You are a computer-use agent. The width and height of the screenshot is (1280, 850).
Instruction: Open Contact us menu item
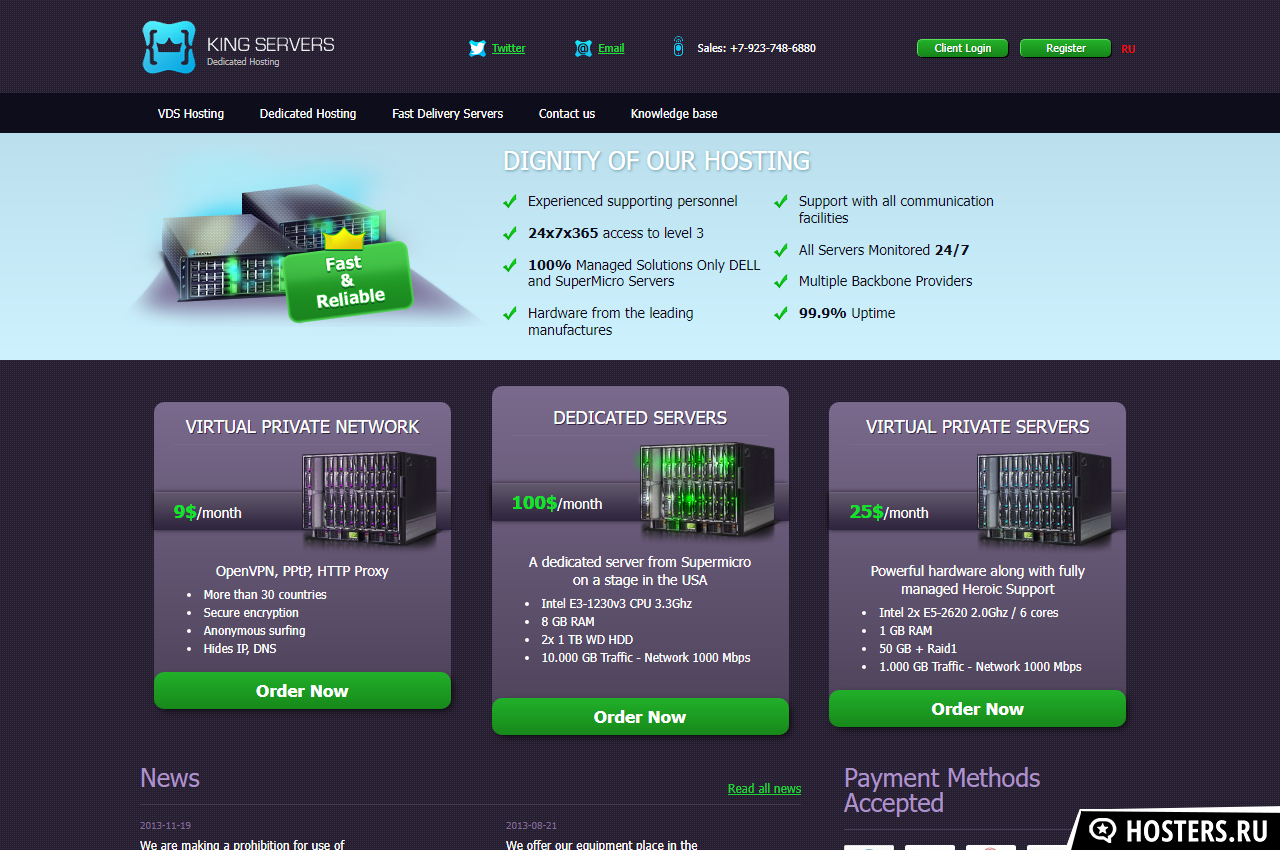pyautogui.click(x=567, y=114)
